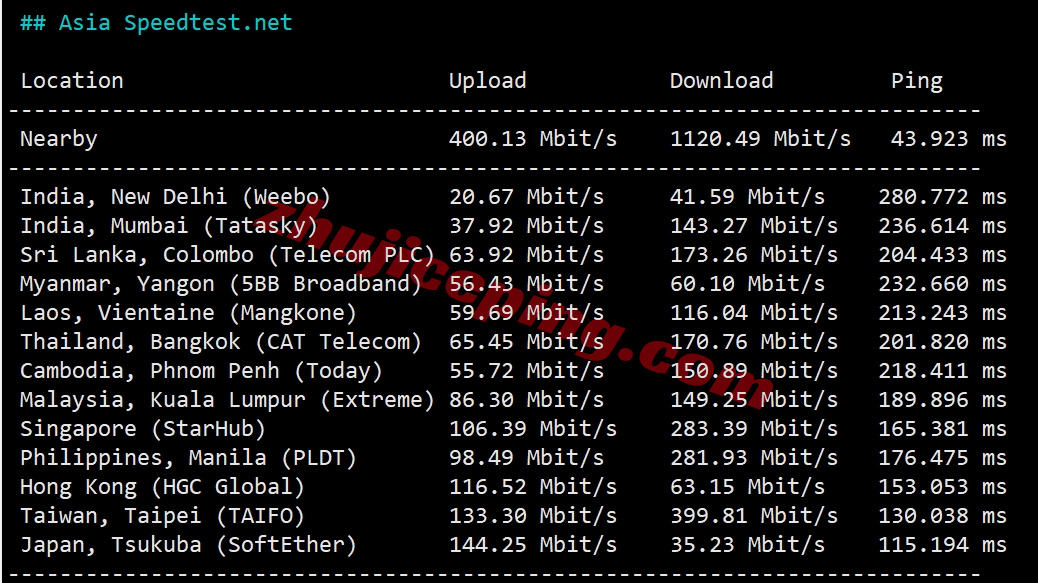The image size is (1038, 583).
Task: Select Sri Lanka, Colombo (Telecom PLC) line
Action: (x=513, y=255)
